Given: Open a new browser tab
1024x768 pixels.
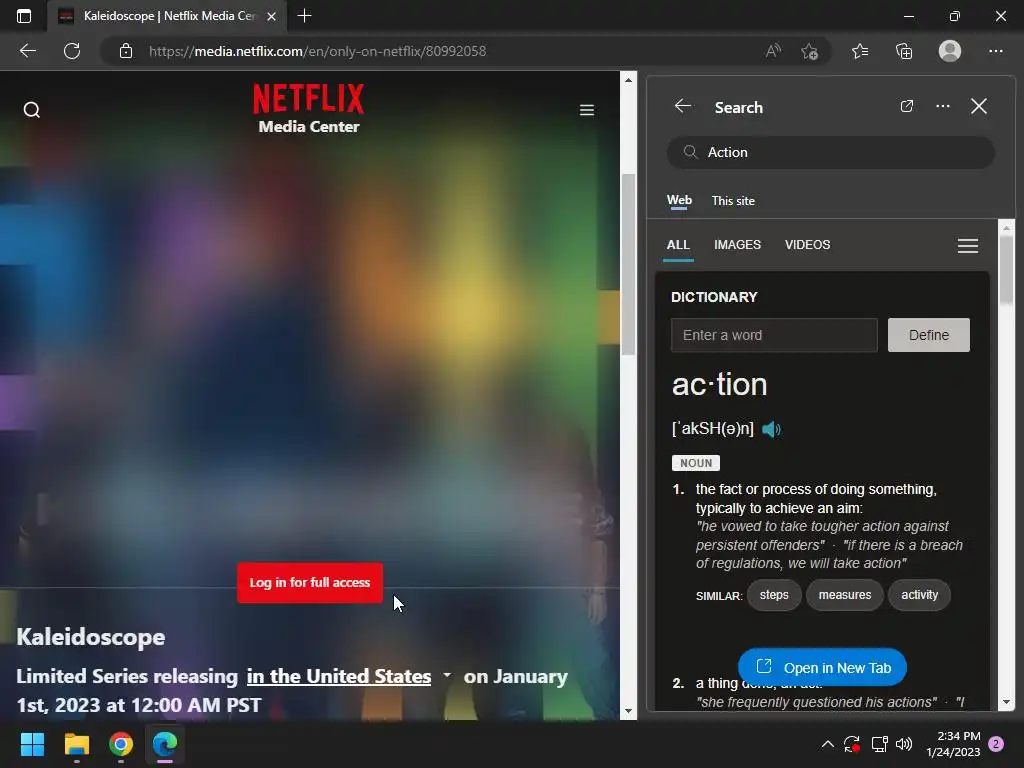Looking at the screenshot, I should click(304, 16).
